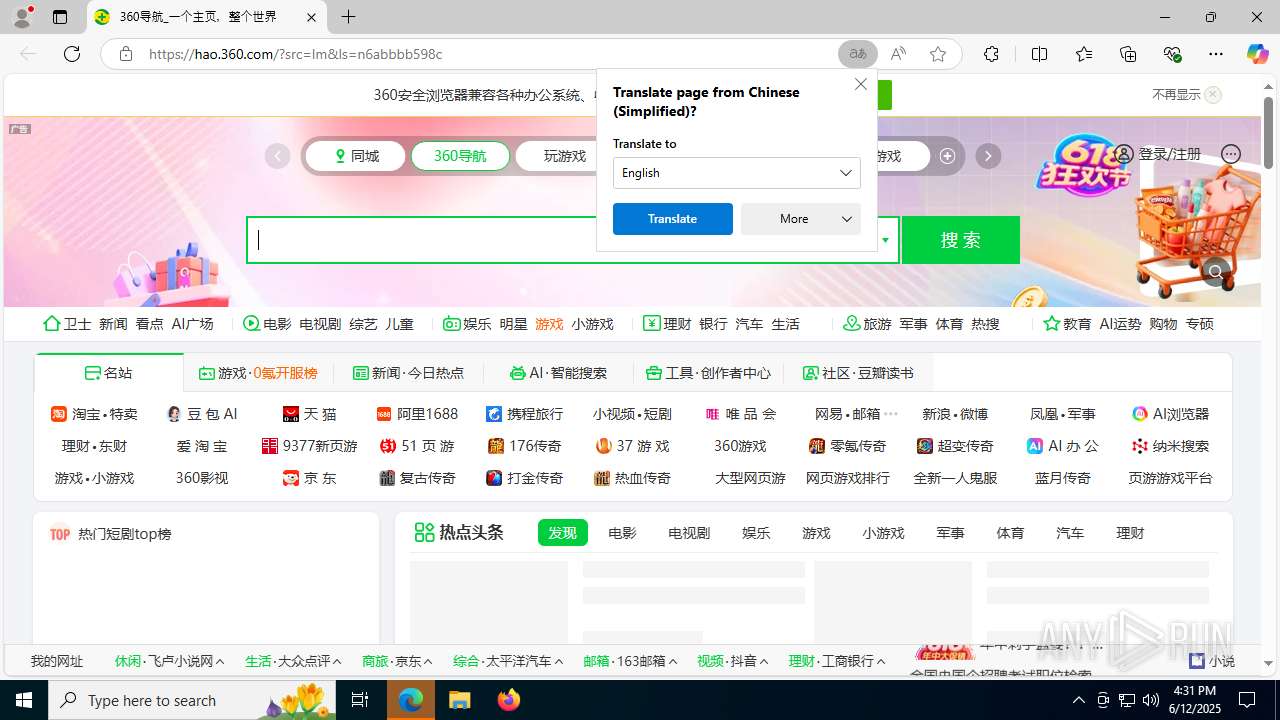The image size is (1280, 720).
Task: Close the translate popup
Action: pos(861,84)
